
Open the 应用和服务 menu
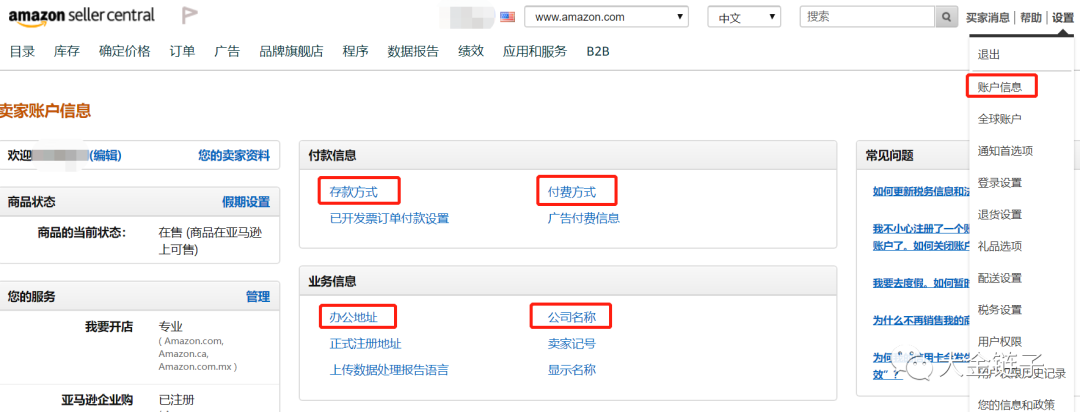point(535,51)
